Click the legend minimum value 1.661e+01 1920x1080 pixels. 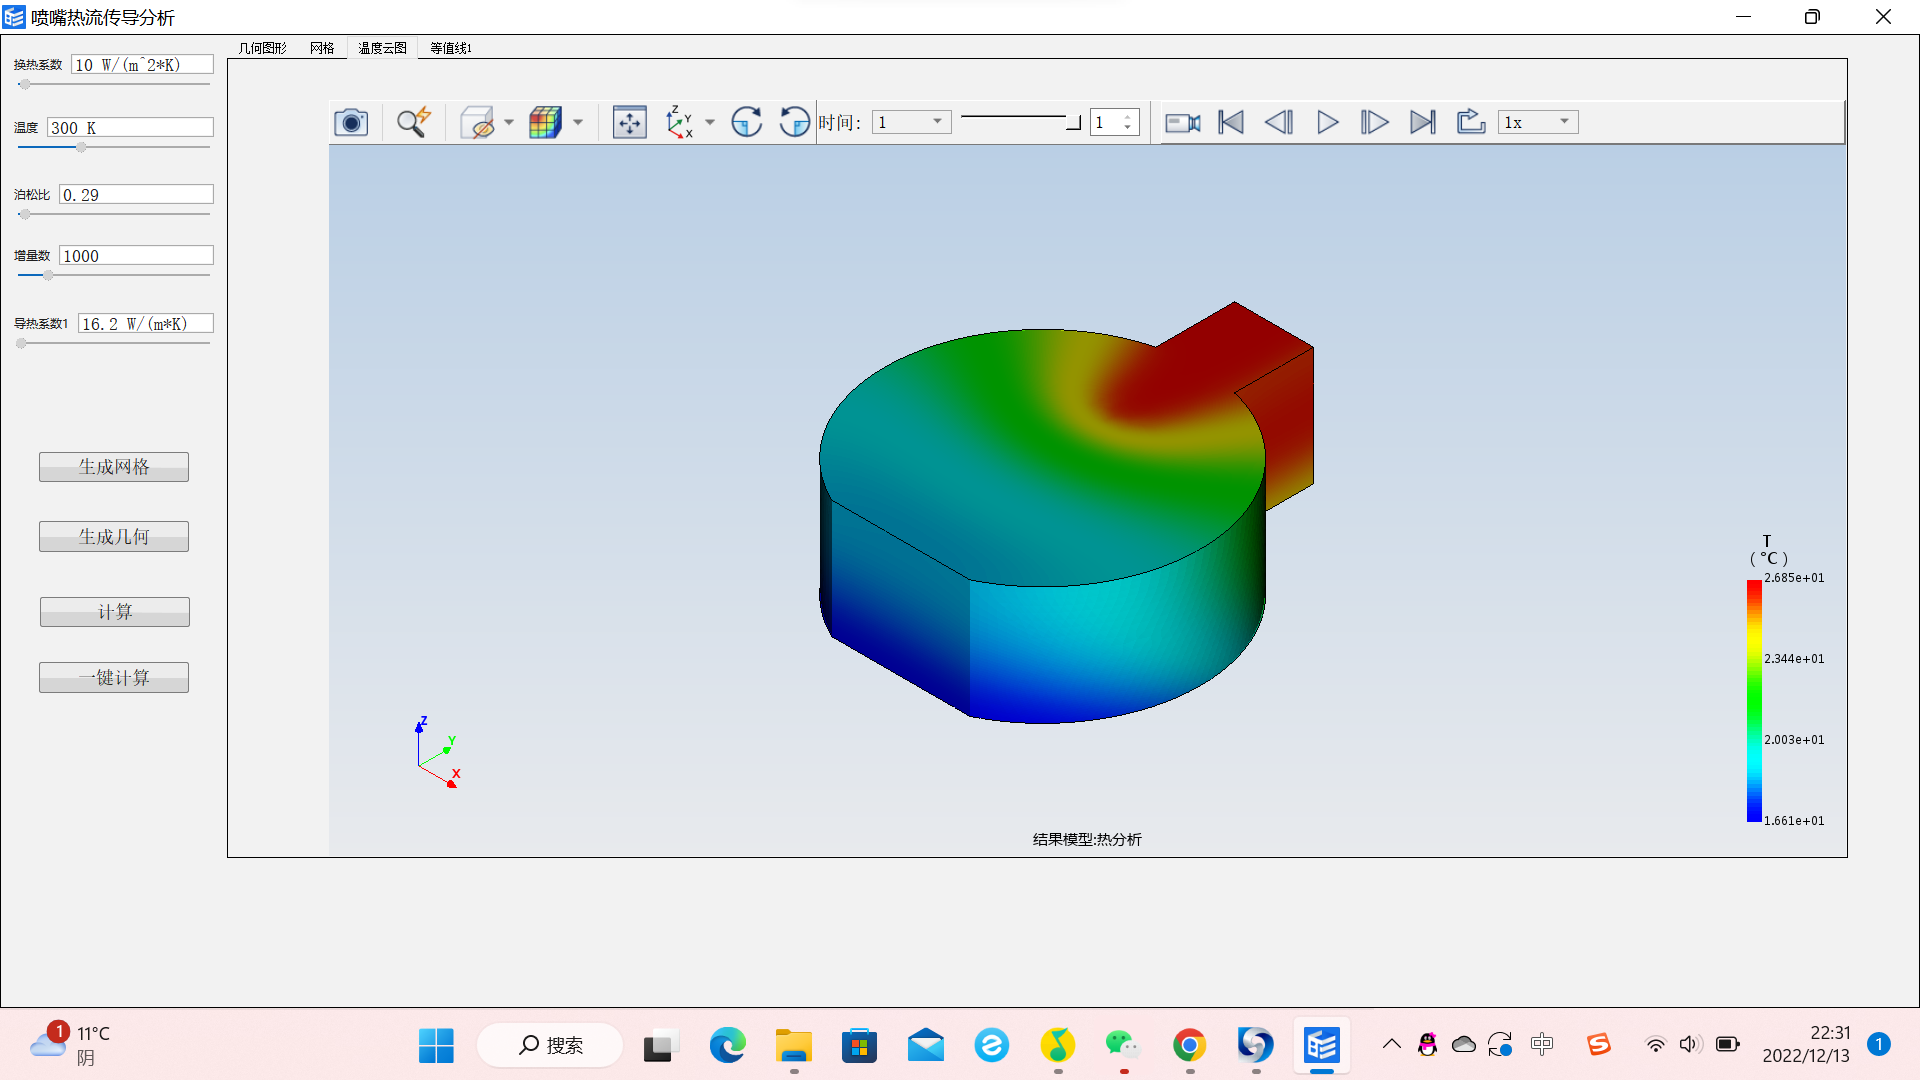[1794, 821]
